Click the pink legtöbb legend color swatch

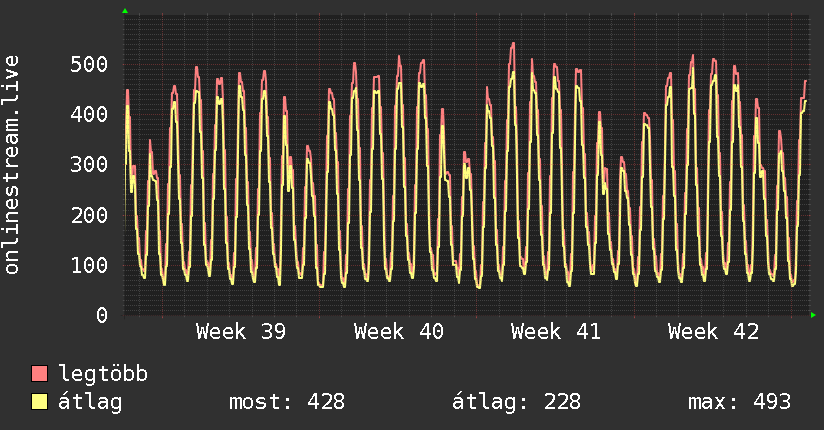coord(39,373)
